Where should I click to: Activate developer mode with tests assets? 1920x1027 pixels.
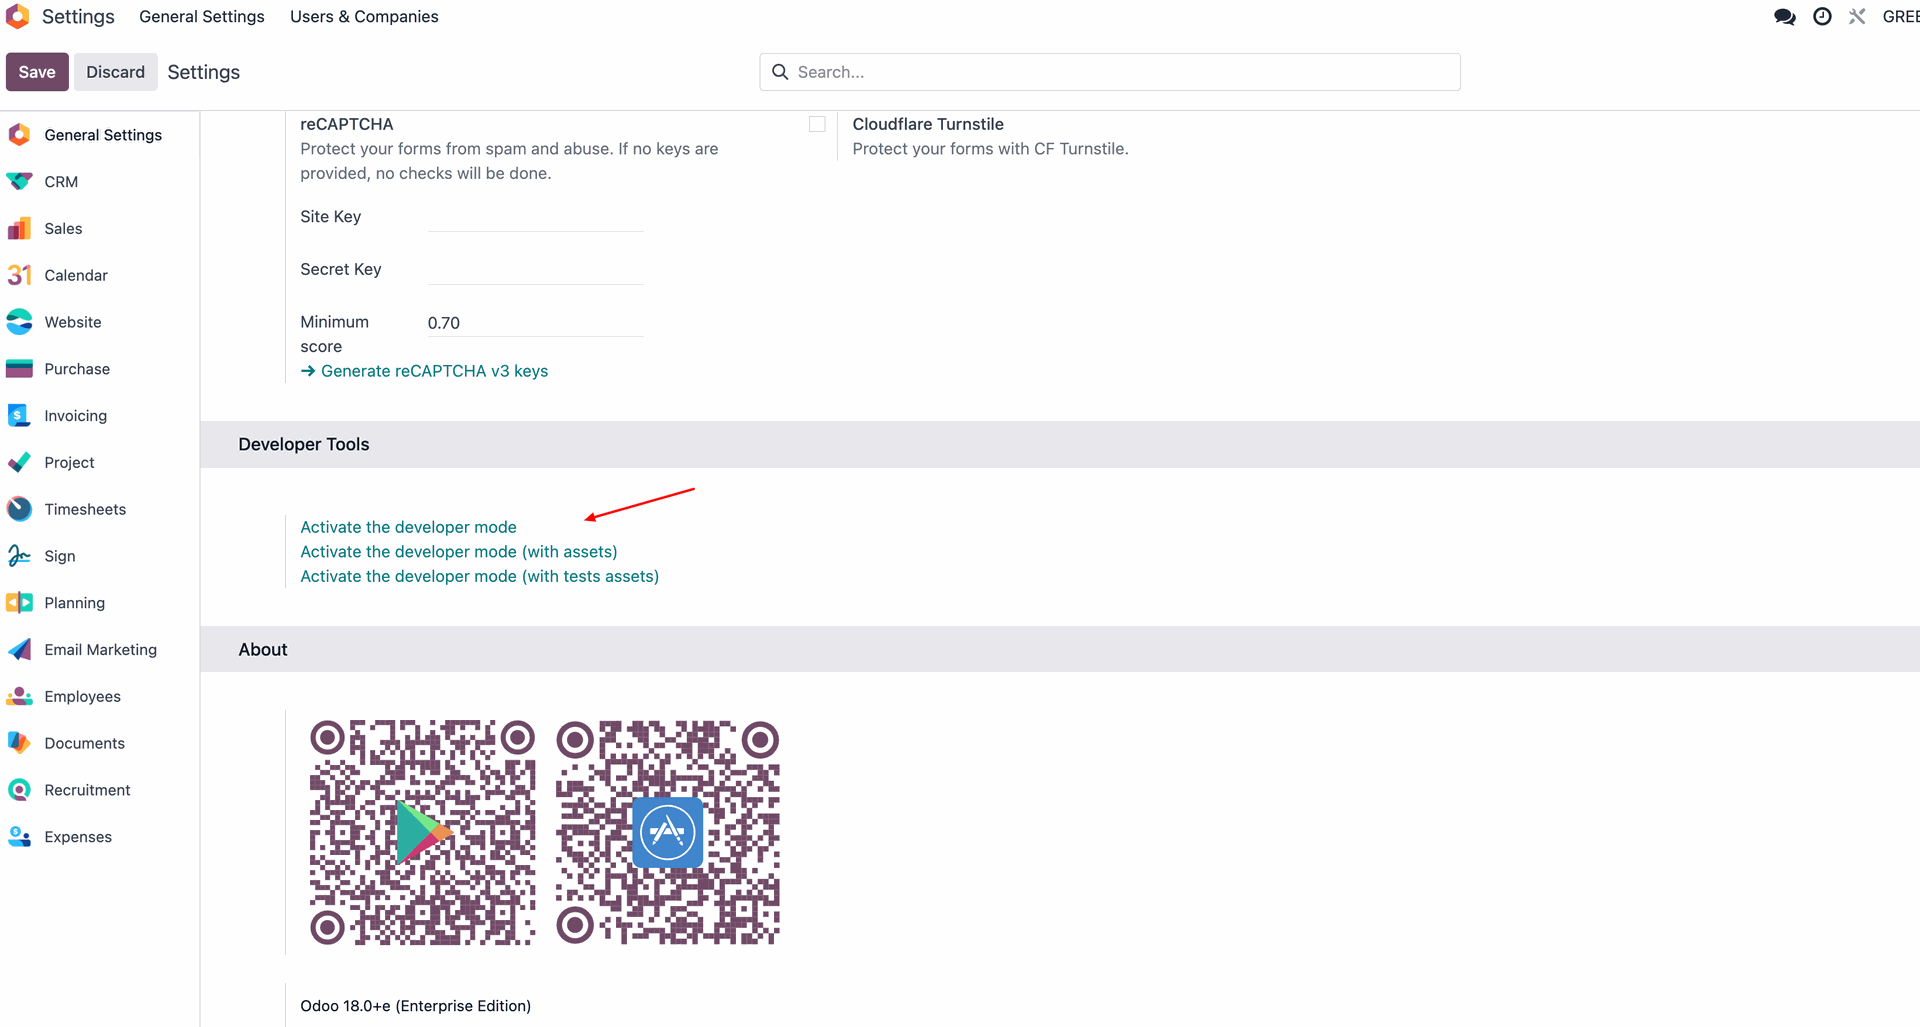coord(480,576)
